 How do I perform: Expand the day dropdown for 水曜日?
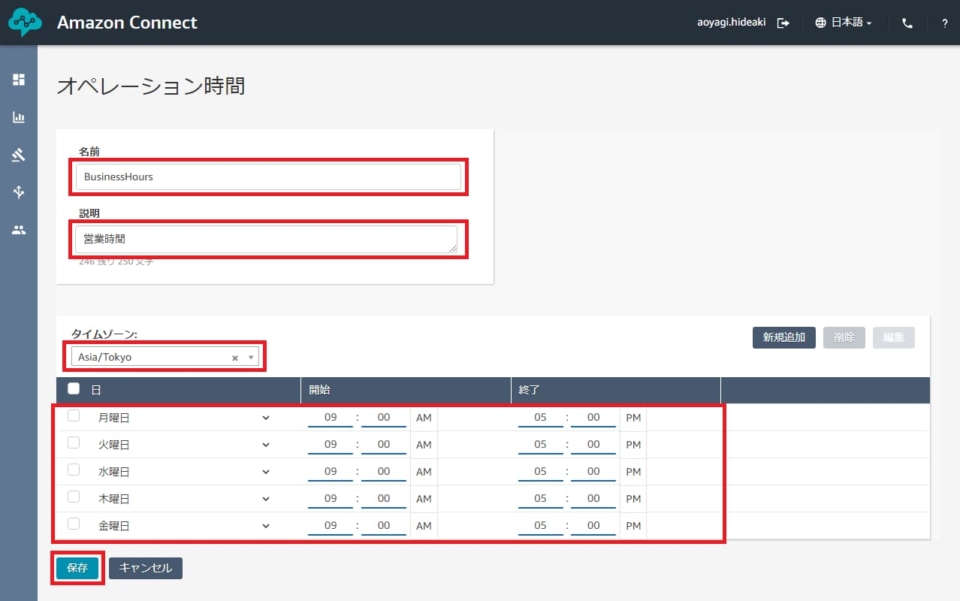pos(265,471)
